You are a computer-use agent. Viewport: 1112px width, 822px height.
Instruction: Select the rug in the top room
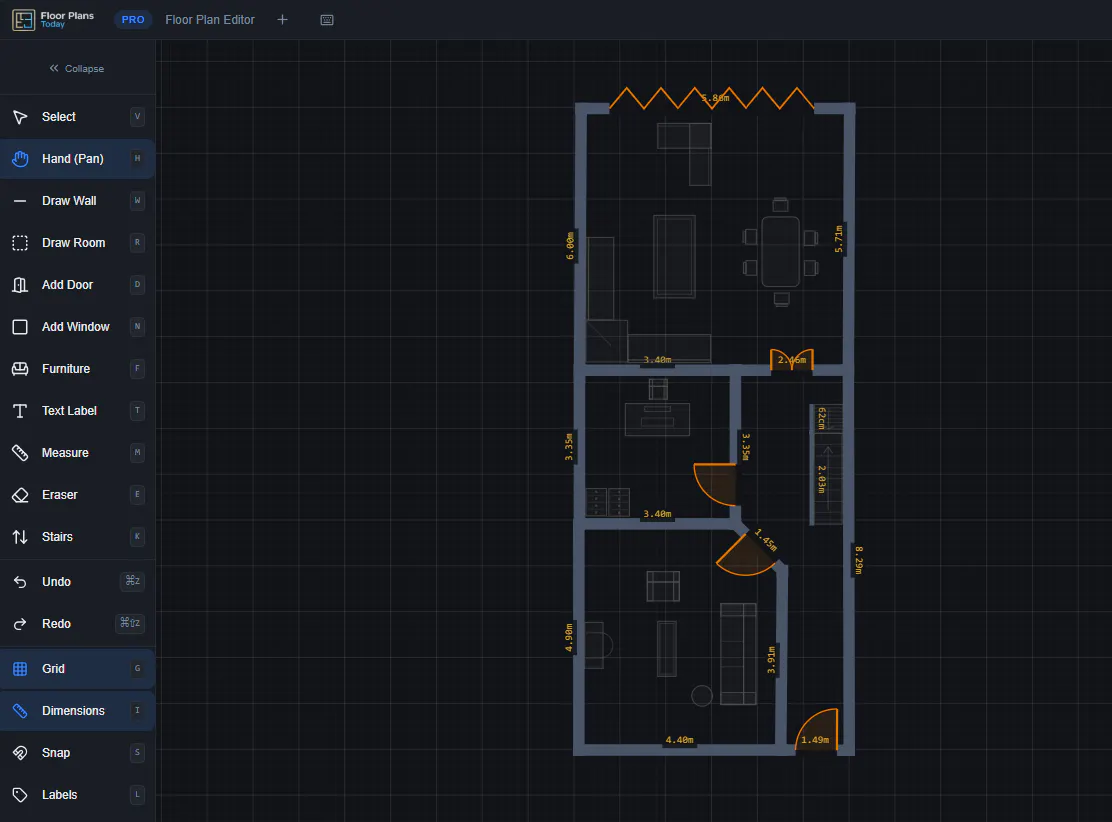point(674,256)
